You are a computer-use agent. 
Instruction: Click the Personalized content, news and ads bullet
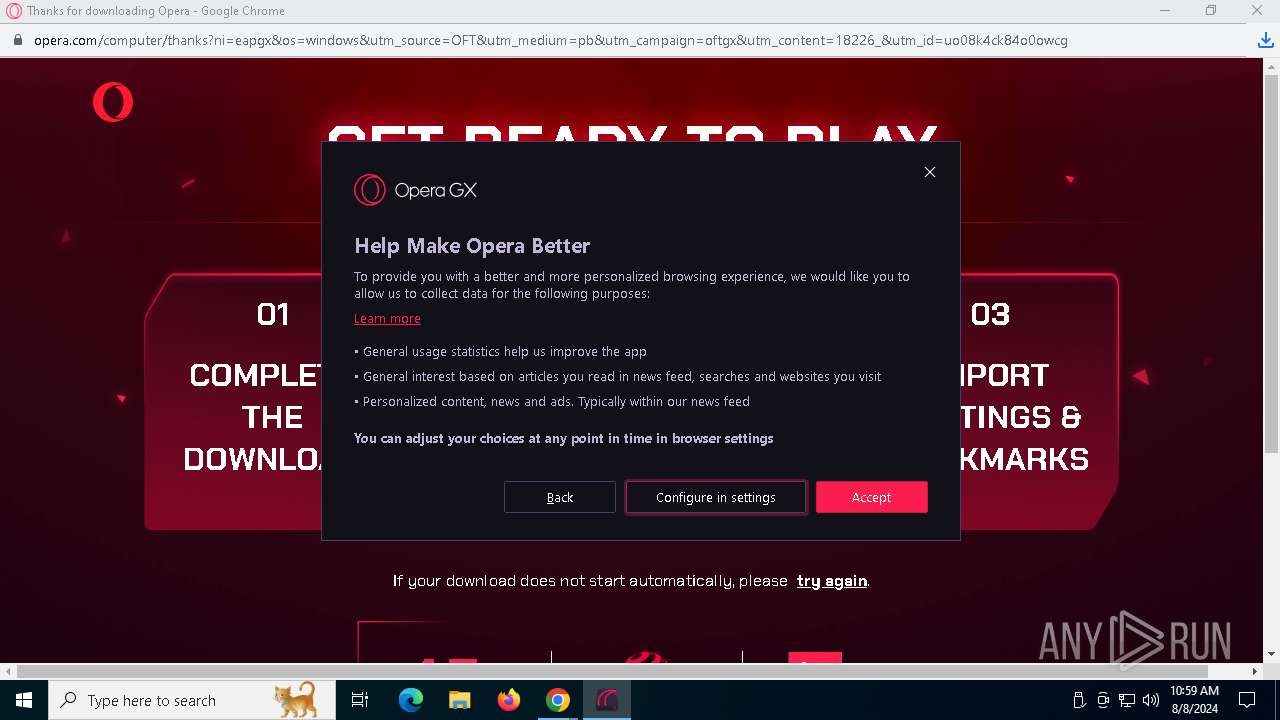coord(552,402)
